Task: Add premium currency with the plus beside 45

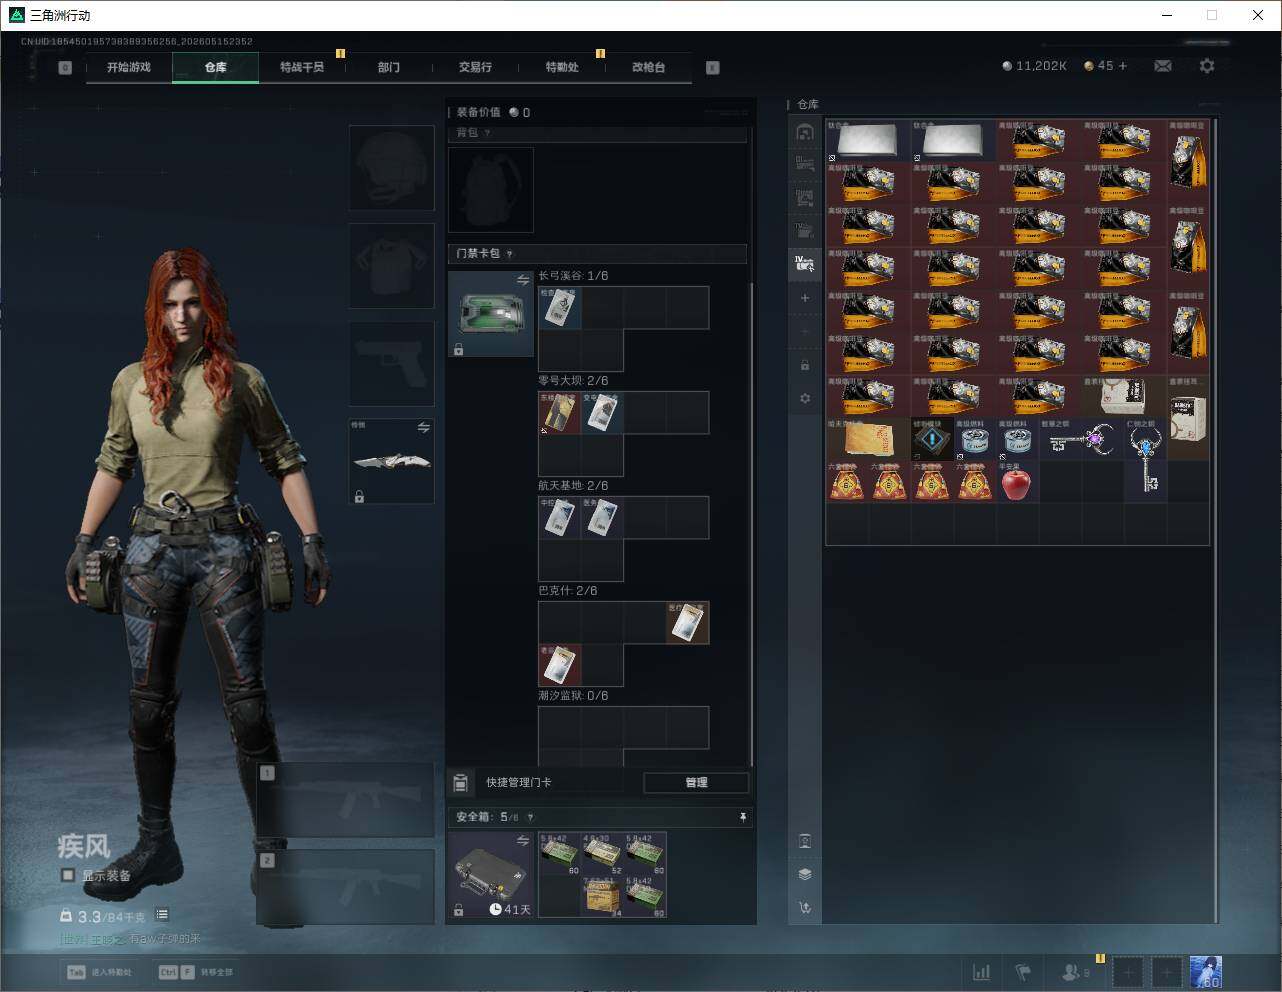Action: pyautogui.click(x=1123, y=66)
